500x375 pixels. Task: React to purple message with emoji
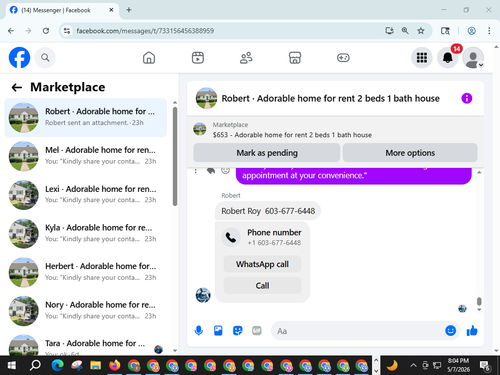tap(226, 171)
